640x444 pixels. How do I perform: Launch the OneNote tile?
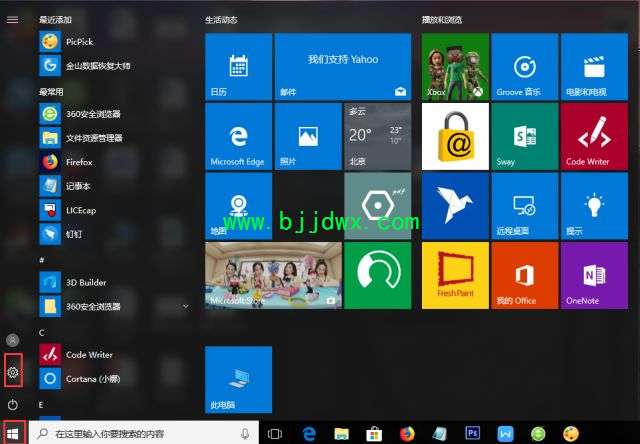pyautogui.click(x=594, y=275)
